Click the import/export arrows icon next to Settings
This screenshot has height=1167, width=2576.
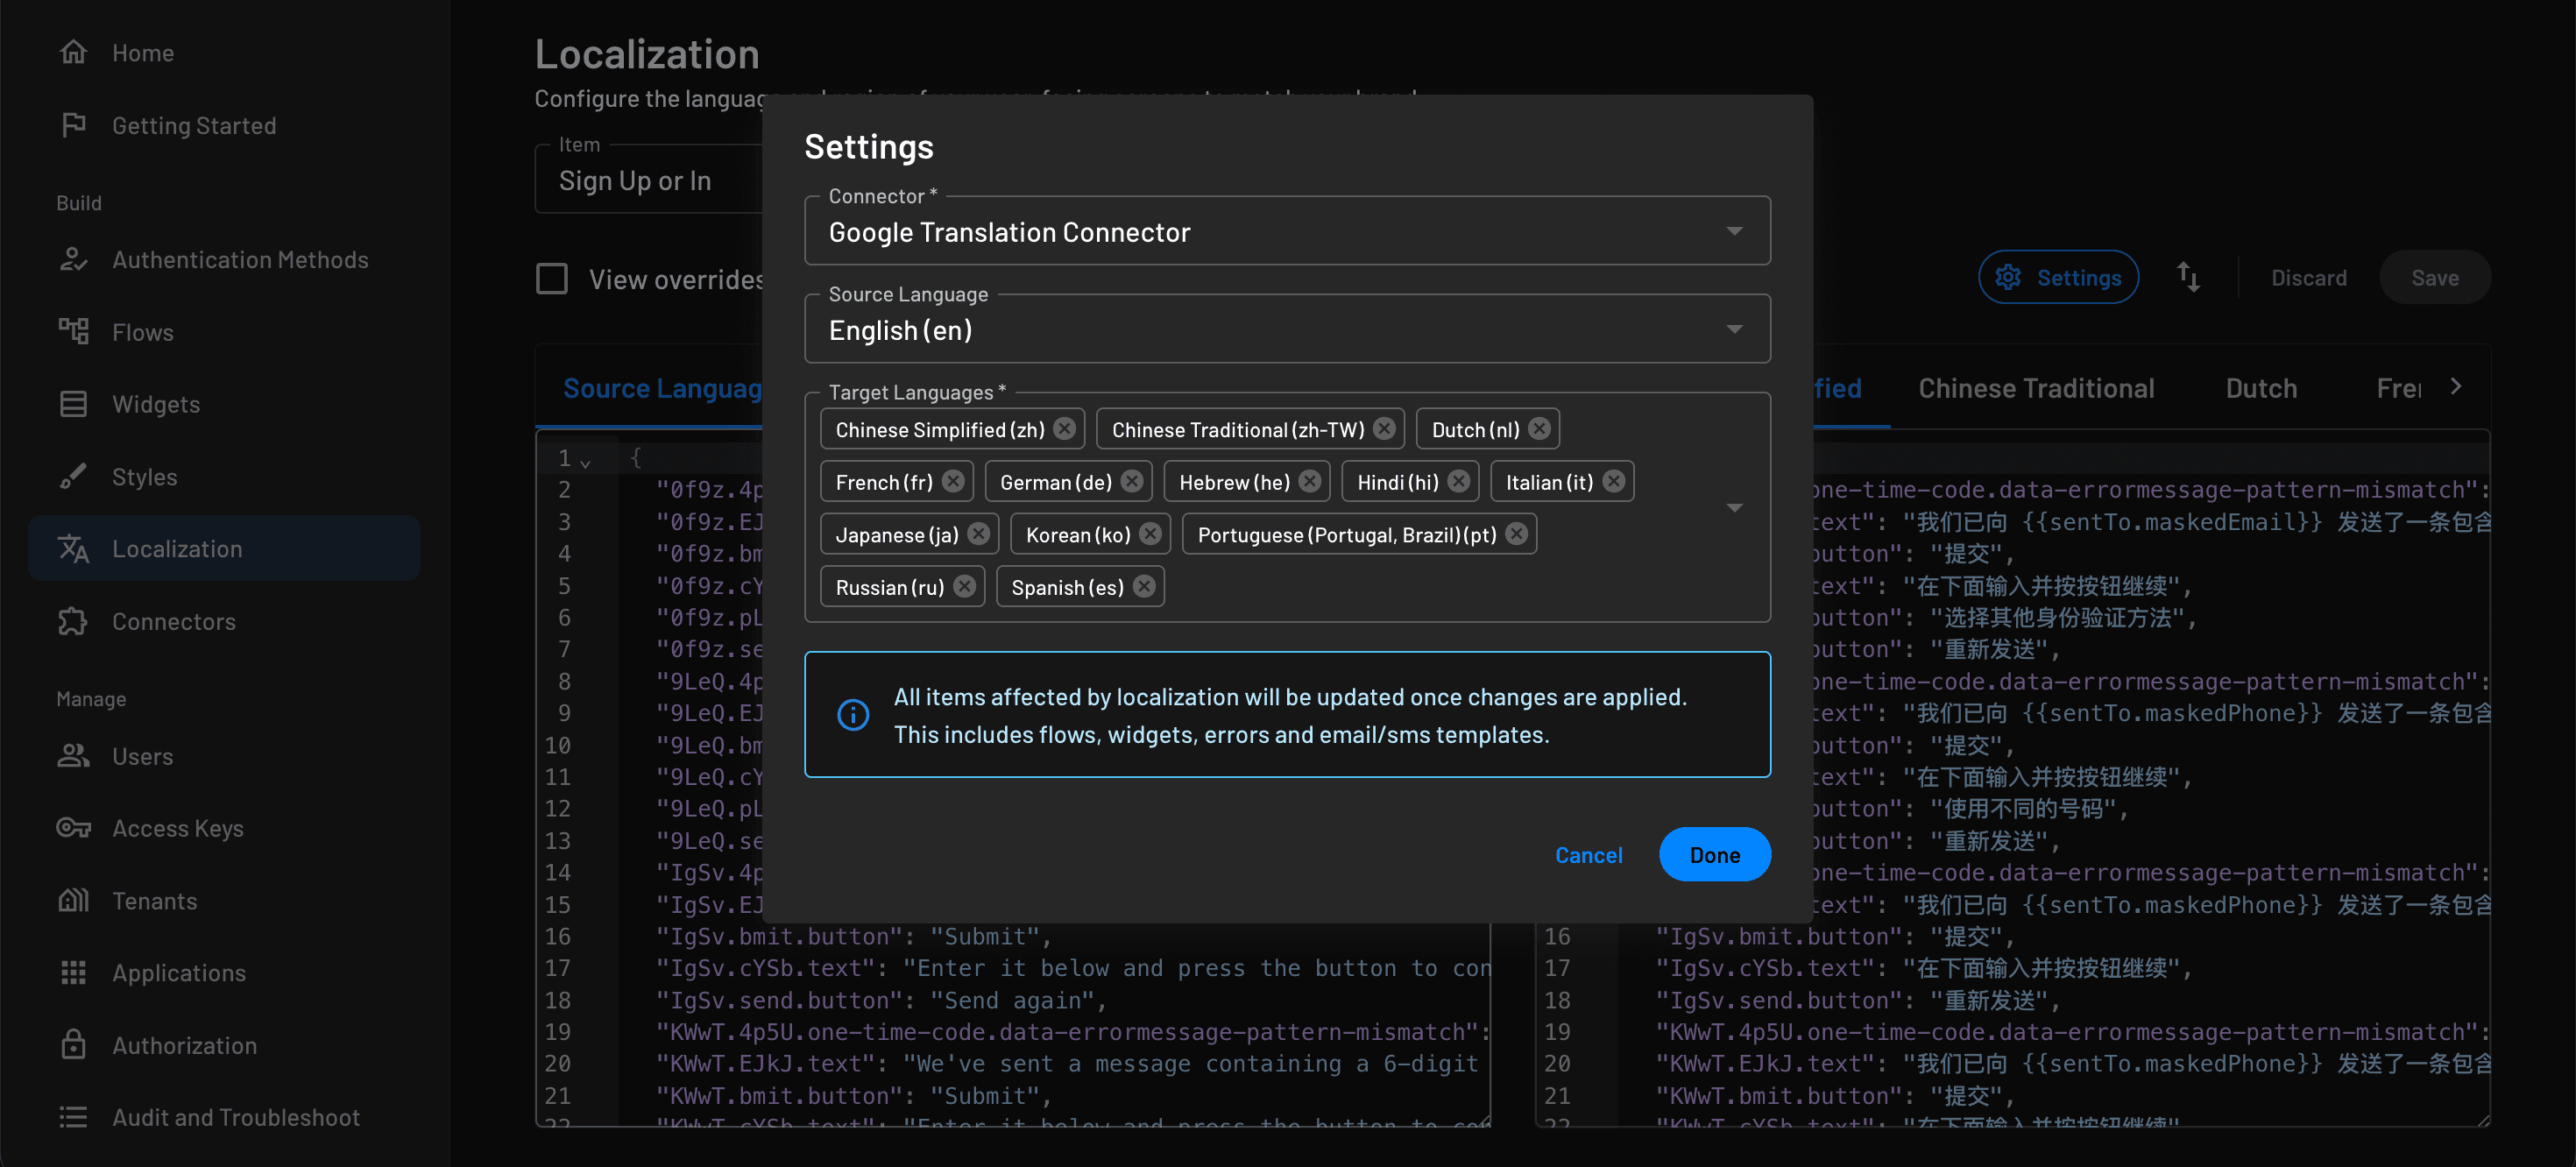tap(2188, 277)
